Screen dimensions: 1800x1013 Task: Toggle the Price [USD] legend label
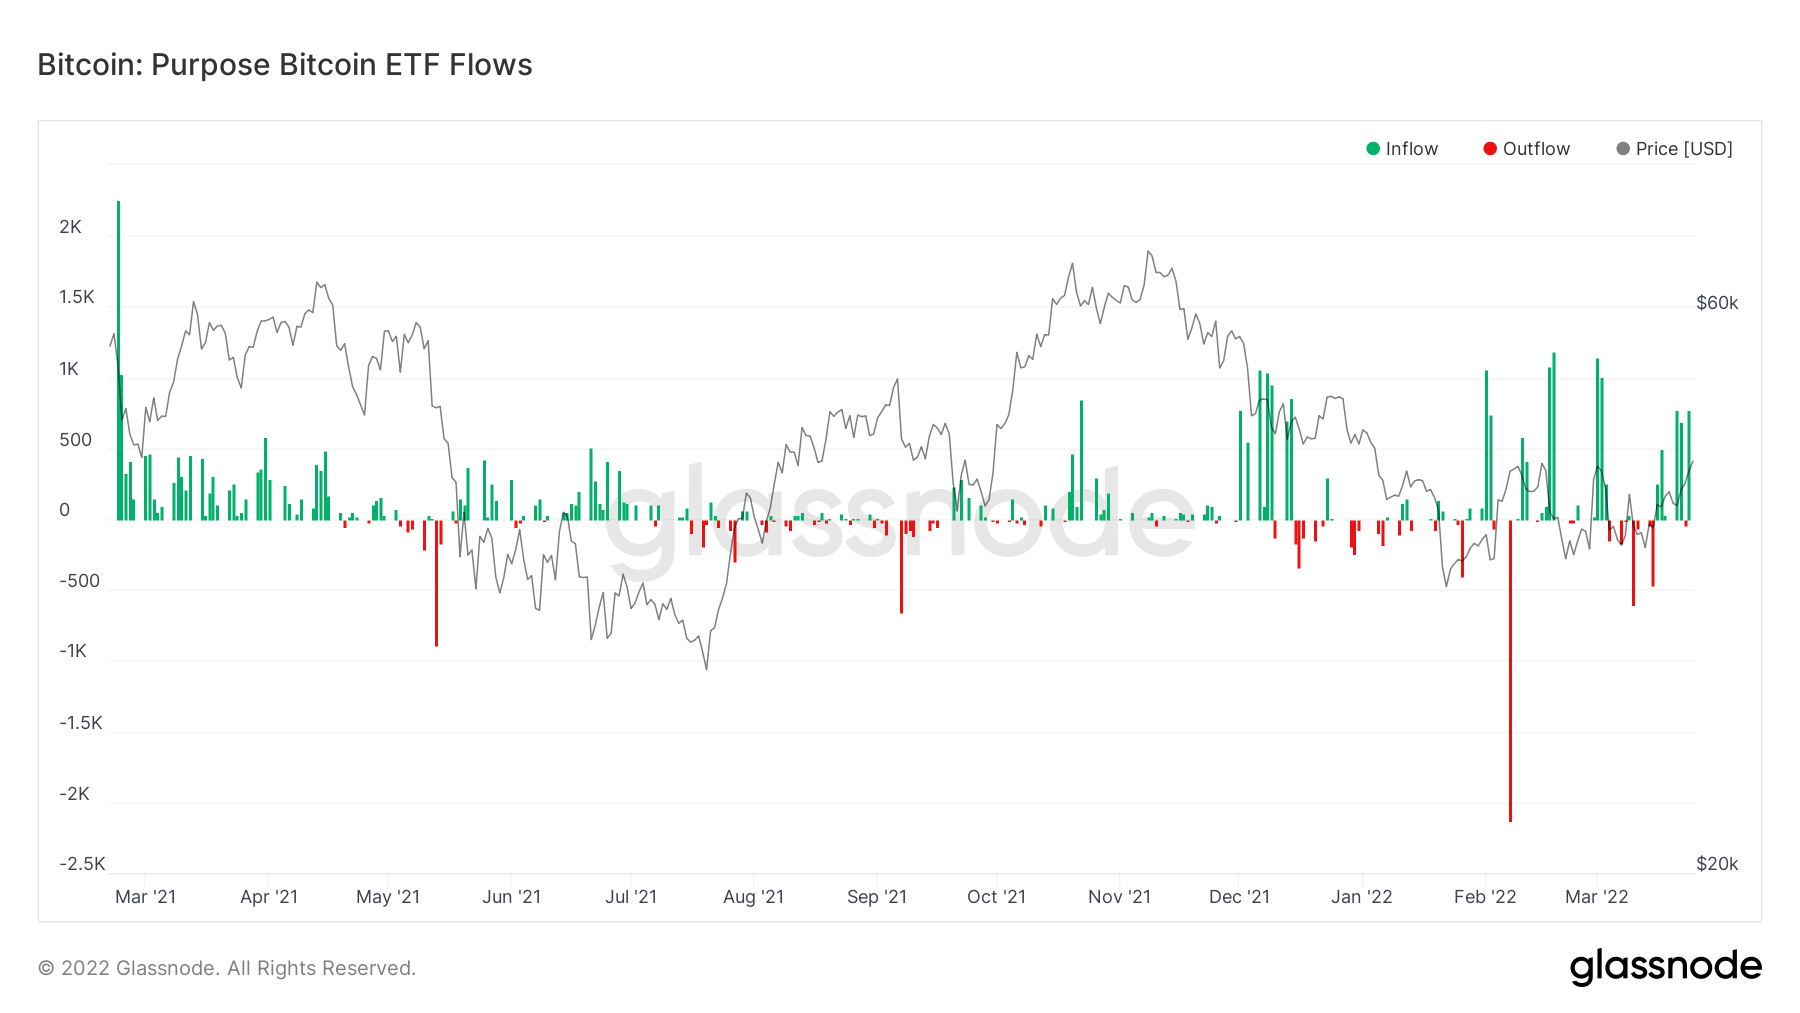click(1684, 149)
